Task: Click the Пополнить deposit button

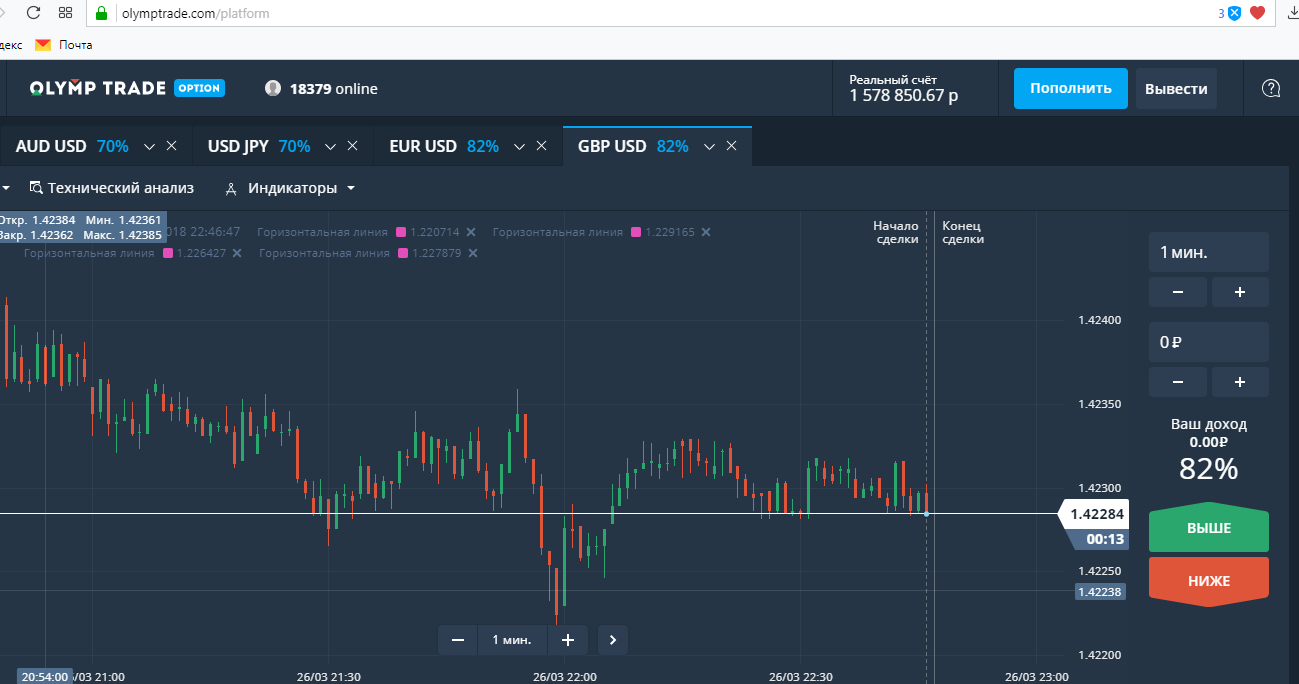Action: tap(1071, 88)
